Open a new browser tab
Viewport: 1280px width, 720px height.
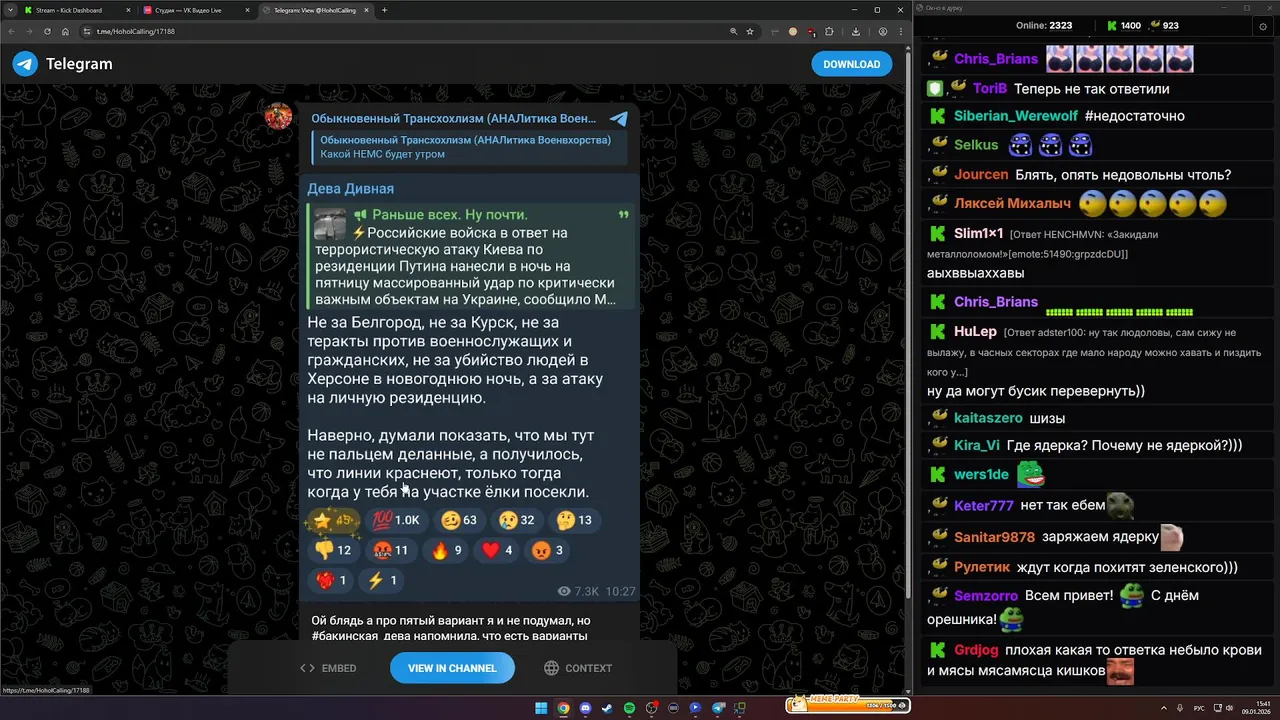[x=385, y=10]
